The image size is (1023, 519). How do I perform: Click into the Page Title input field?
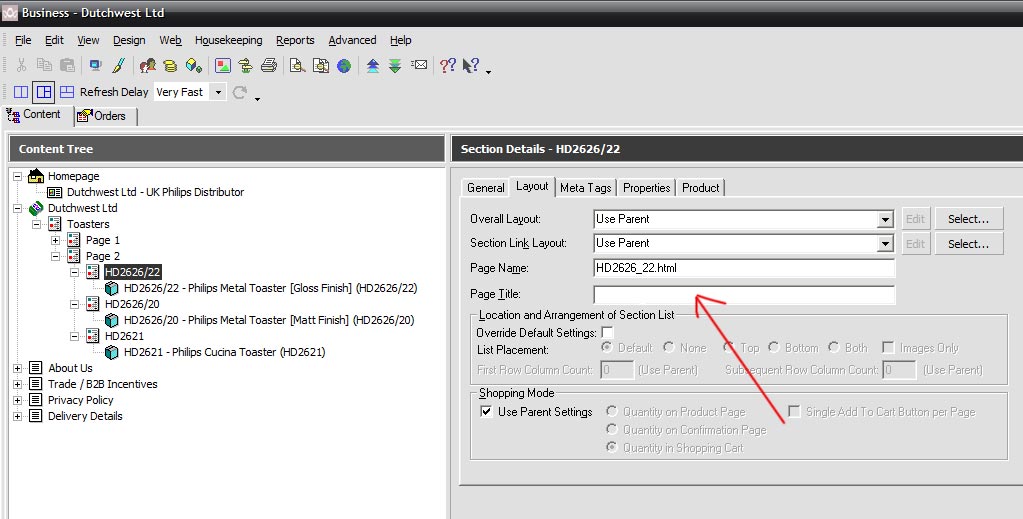(744, 294)
